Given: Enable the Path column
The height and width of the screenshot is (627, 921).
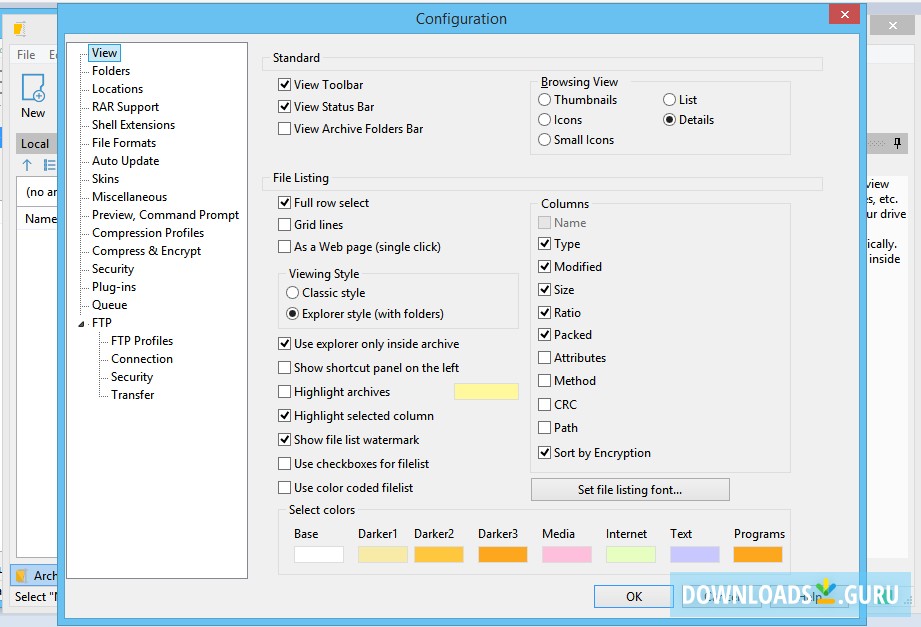Looking at the screenshot, I should (x=544, y=428).
